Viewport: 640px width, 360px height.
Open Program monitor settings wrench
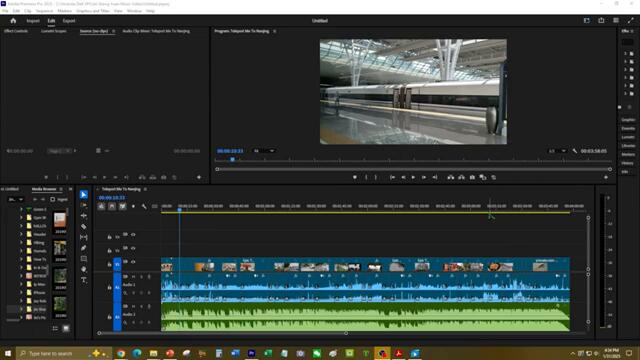coord(575,151)
